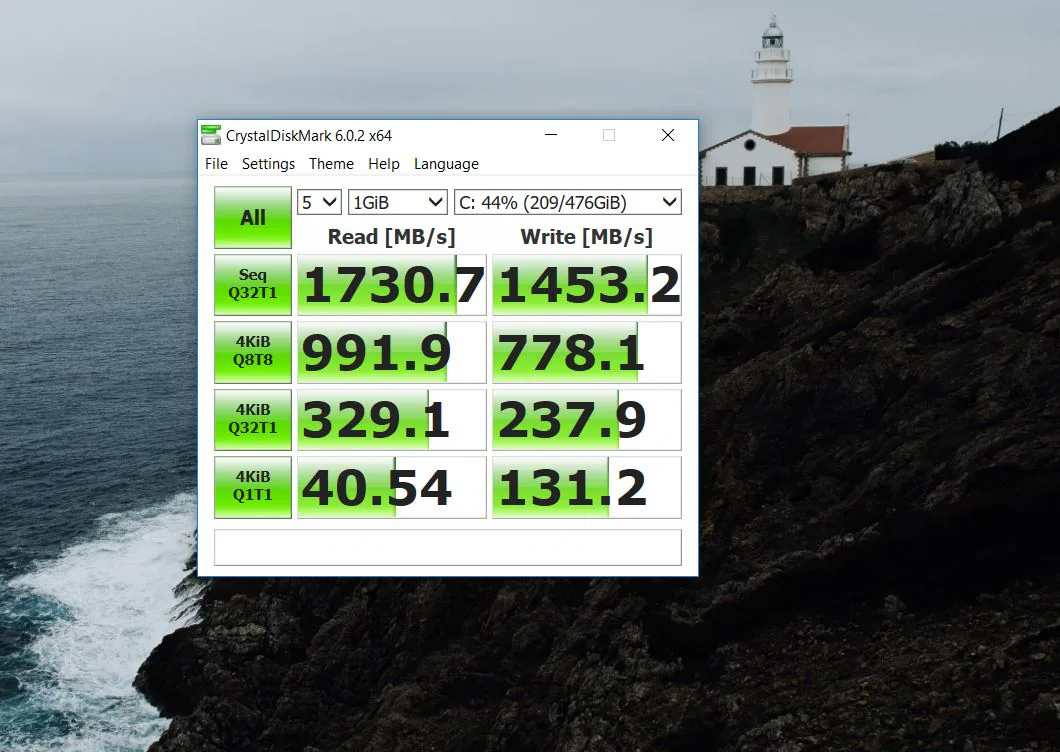
Task: Expand the test count dropdown showing 5
Action: tap(319, 202)
